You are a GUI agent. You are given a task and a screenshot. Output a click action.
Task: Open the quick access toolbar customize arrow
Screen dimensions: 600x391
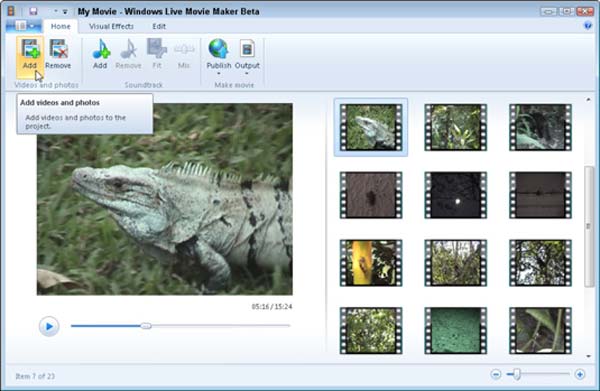65,11
